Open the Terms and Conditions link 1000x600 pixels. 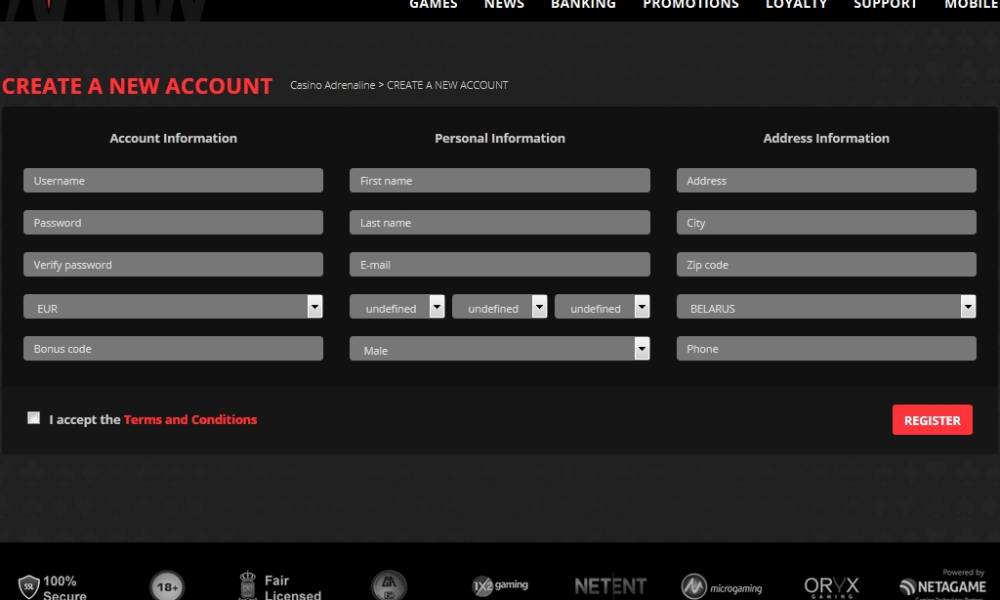pyautogui.click(x=190, y=420)
